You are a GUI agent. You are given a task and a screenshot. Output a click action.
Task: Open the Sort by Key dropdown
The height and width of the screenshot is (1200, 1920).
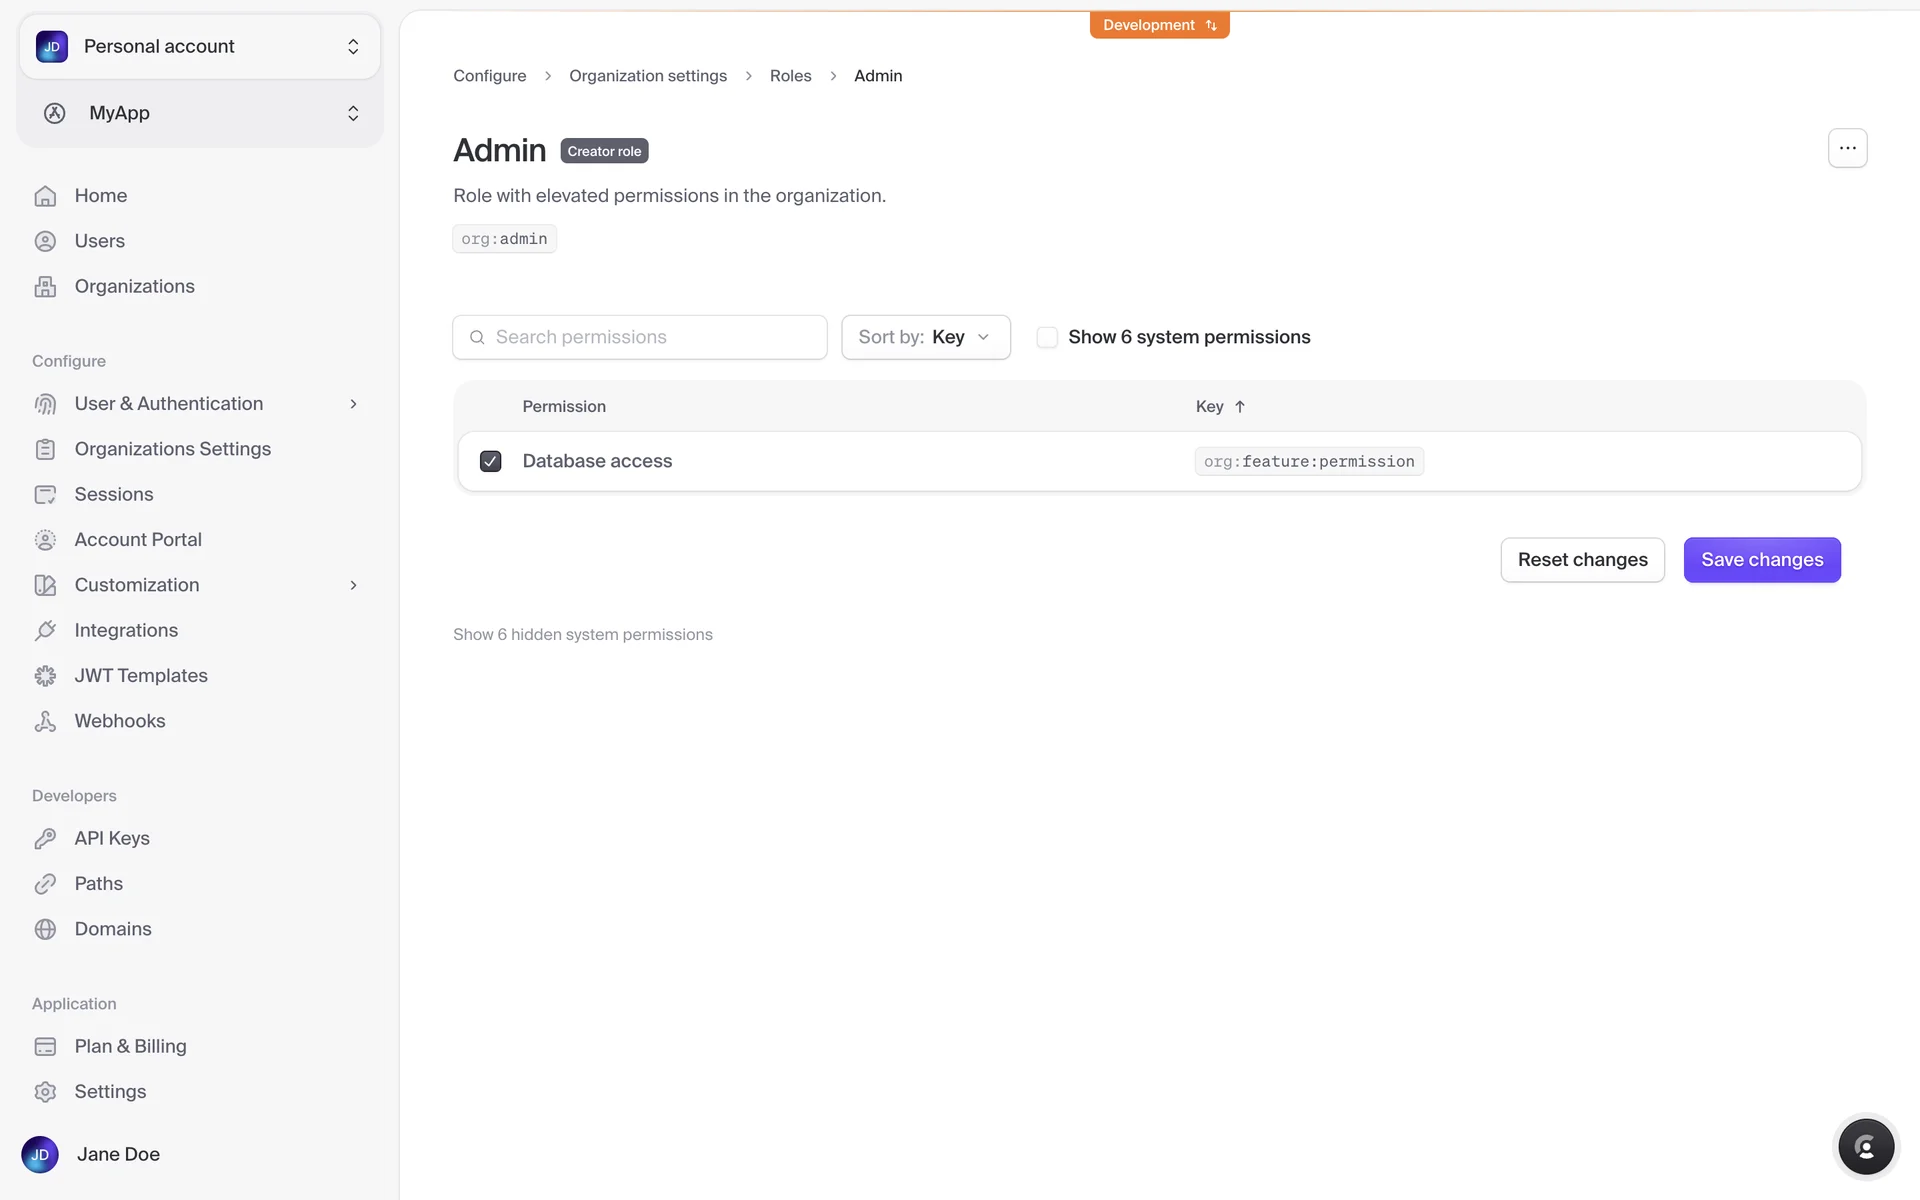point(925,338)
